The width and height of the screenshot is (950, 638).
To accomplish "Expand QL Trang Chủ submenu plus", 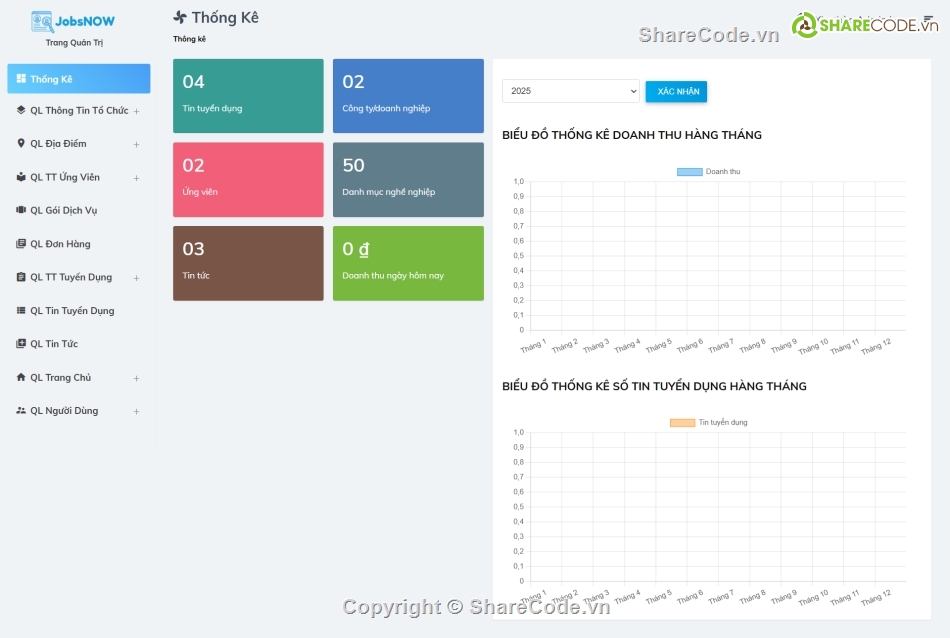I will tap(136, 378).
